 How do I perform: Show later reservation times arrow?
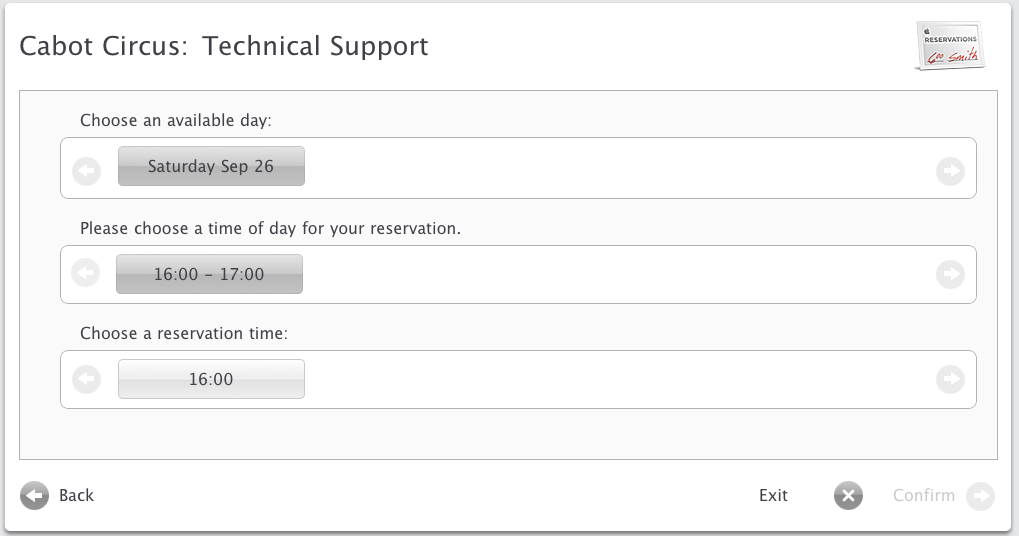click(x=950, y=379)
